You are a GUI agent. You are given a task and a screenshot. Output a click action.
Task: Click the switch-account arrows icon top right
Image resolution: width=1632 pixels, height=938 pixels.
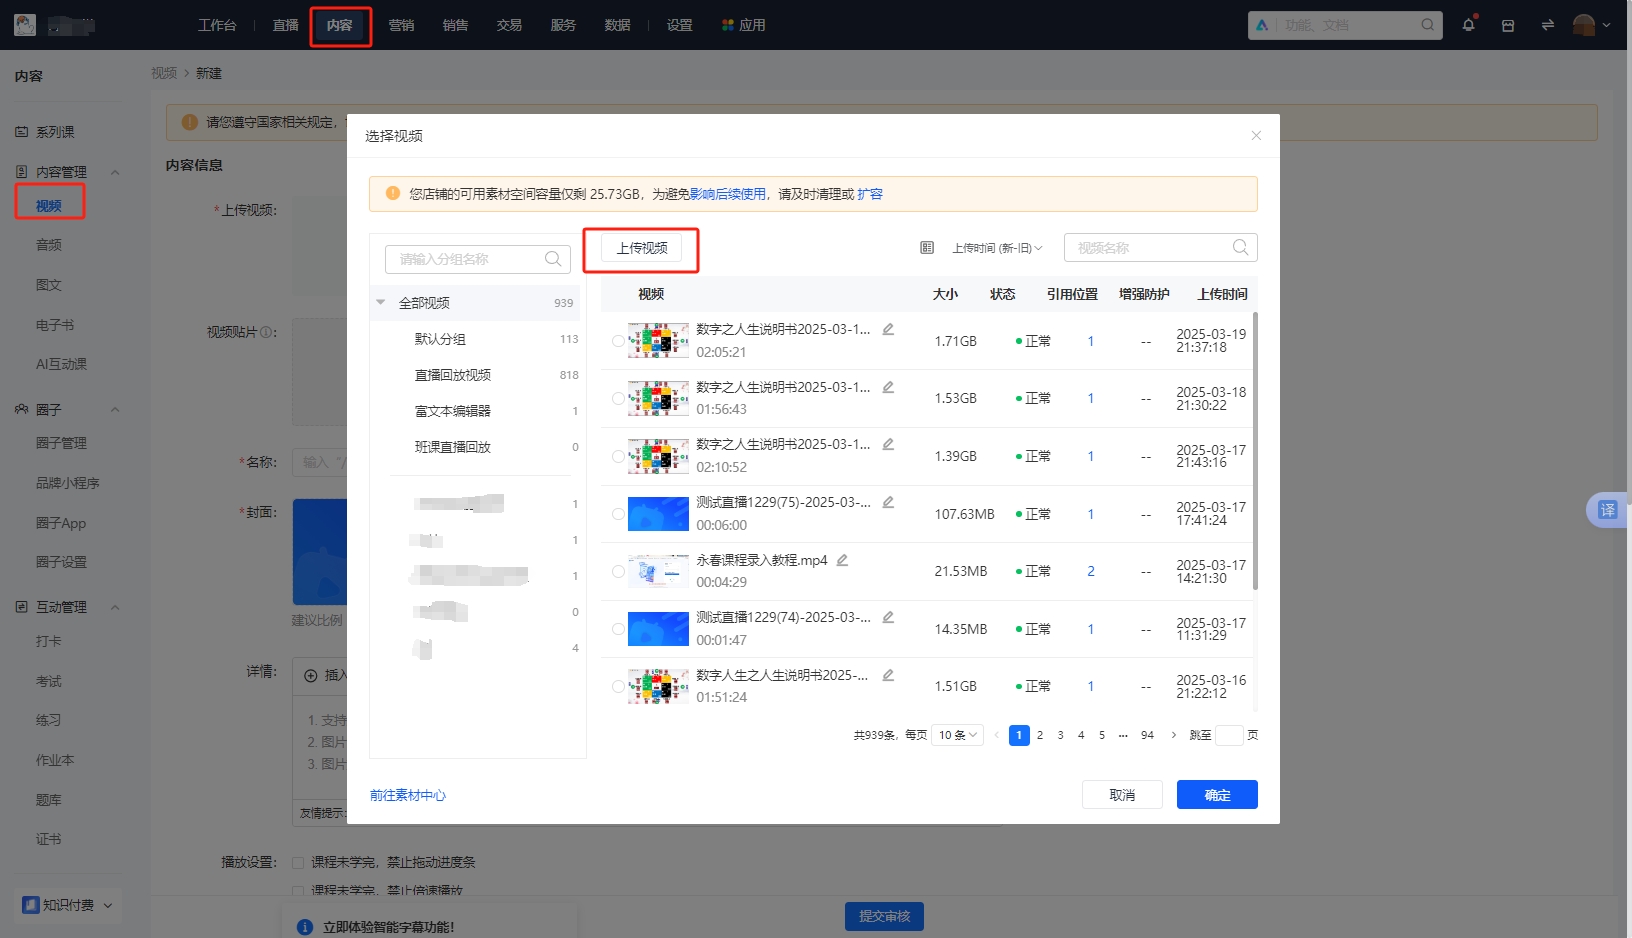pyautogui.click(x=1546, y=25)
